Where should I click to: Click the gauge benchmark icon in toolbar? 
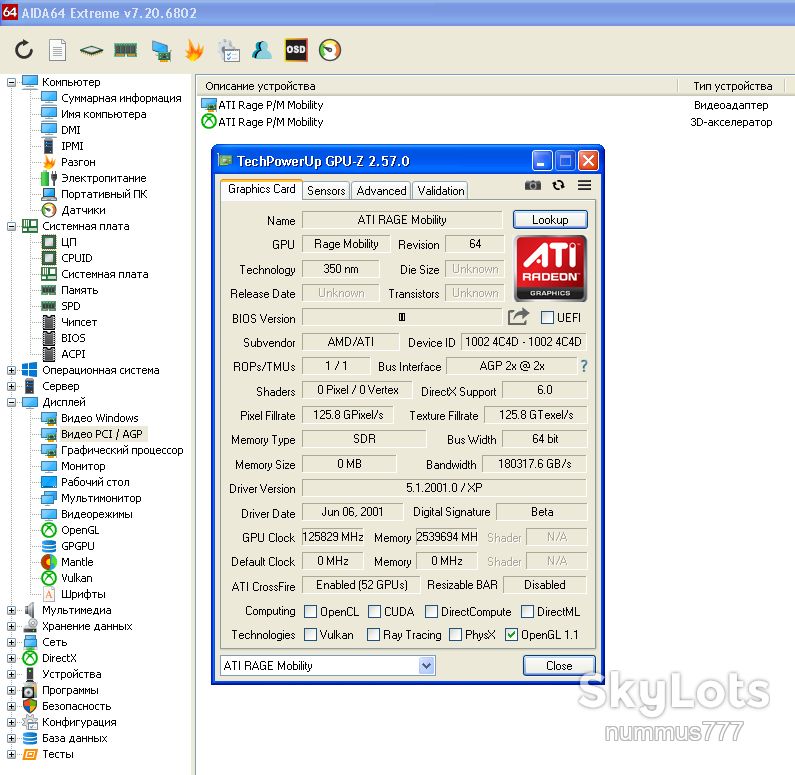coord(330,50)
